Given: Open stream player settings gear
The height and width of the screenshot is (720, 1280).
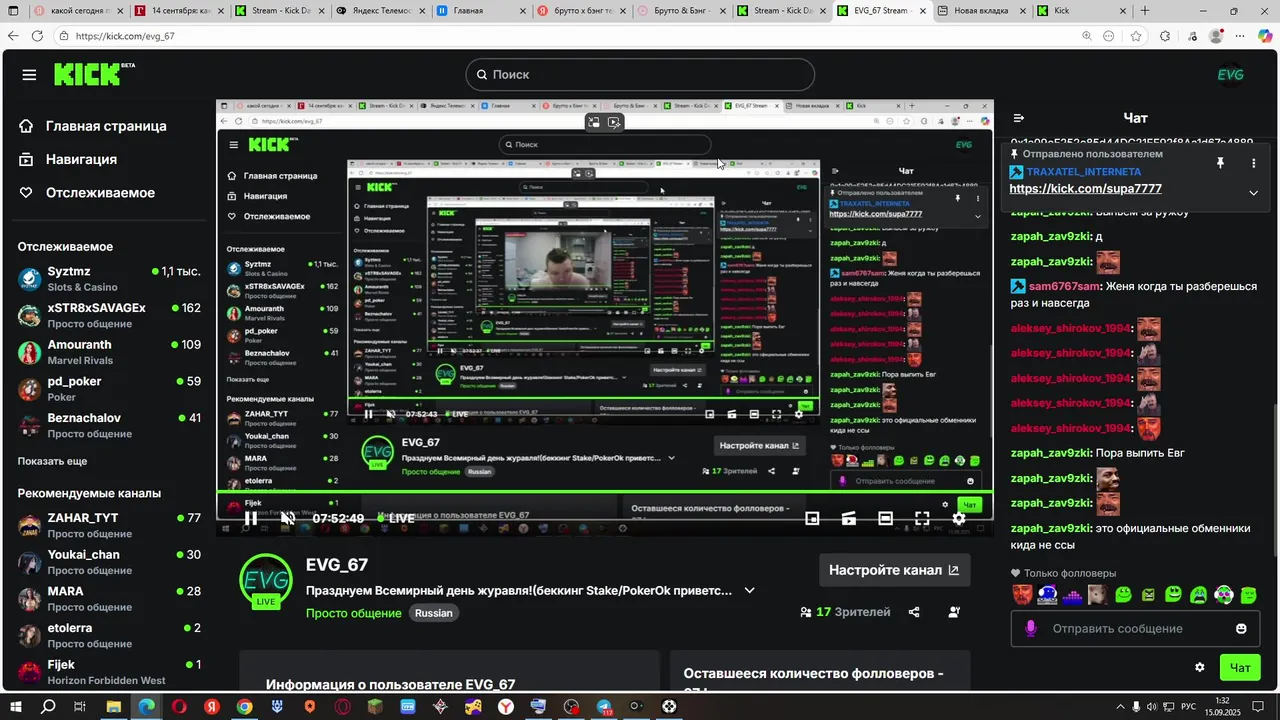Looking at the screenshot, I should 959,518.
